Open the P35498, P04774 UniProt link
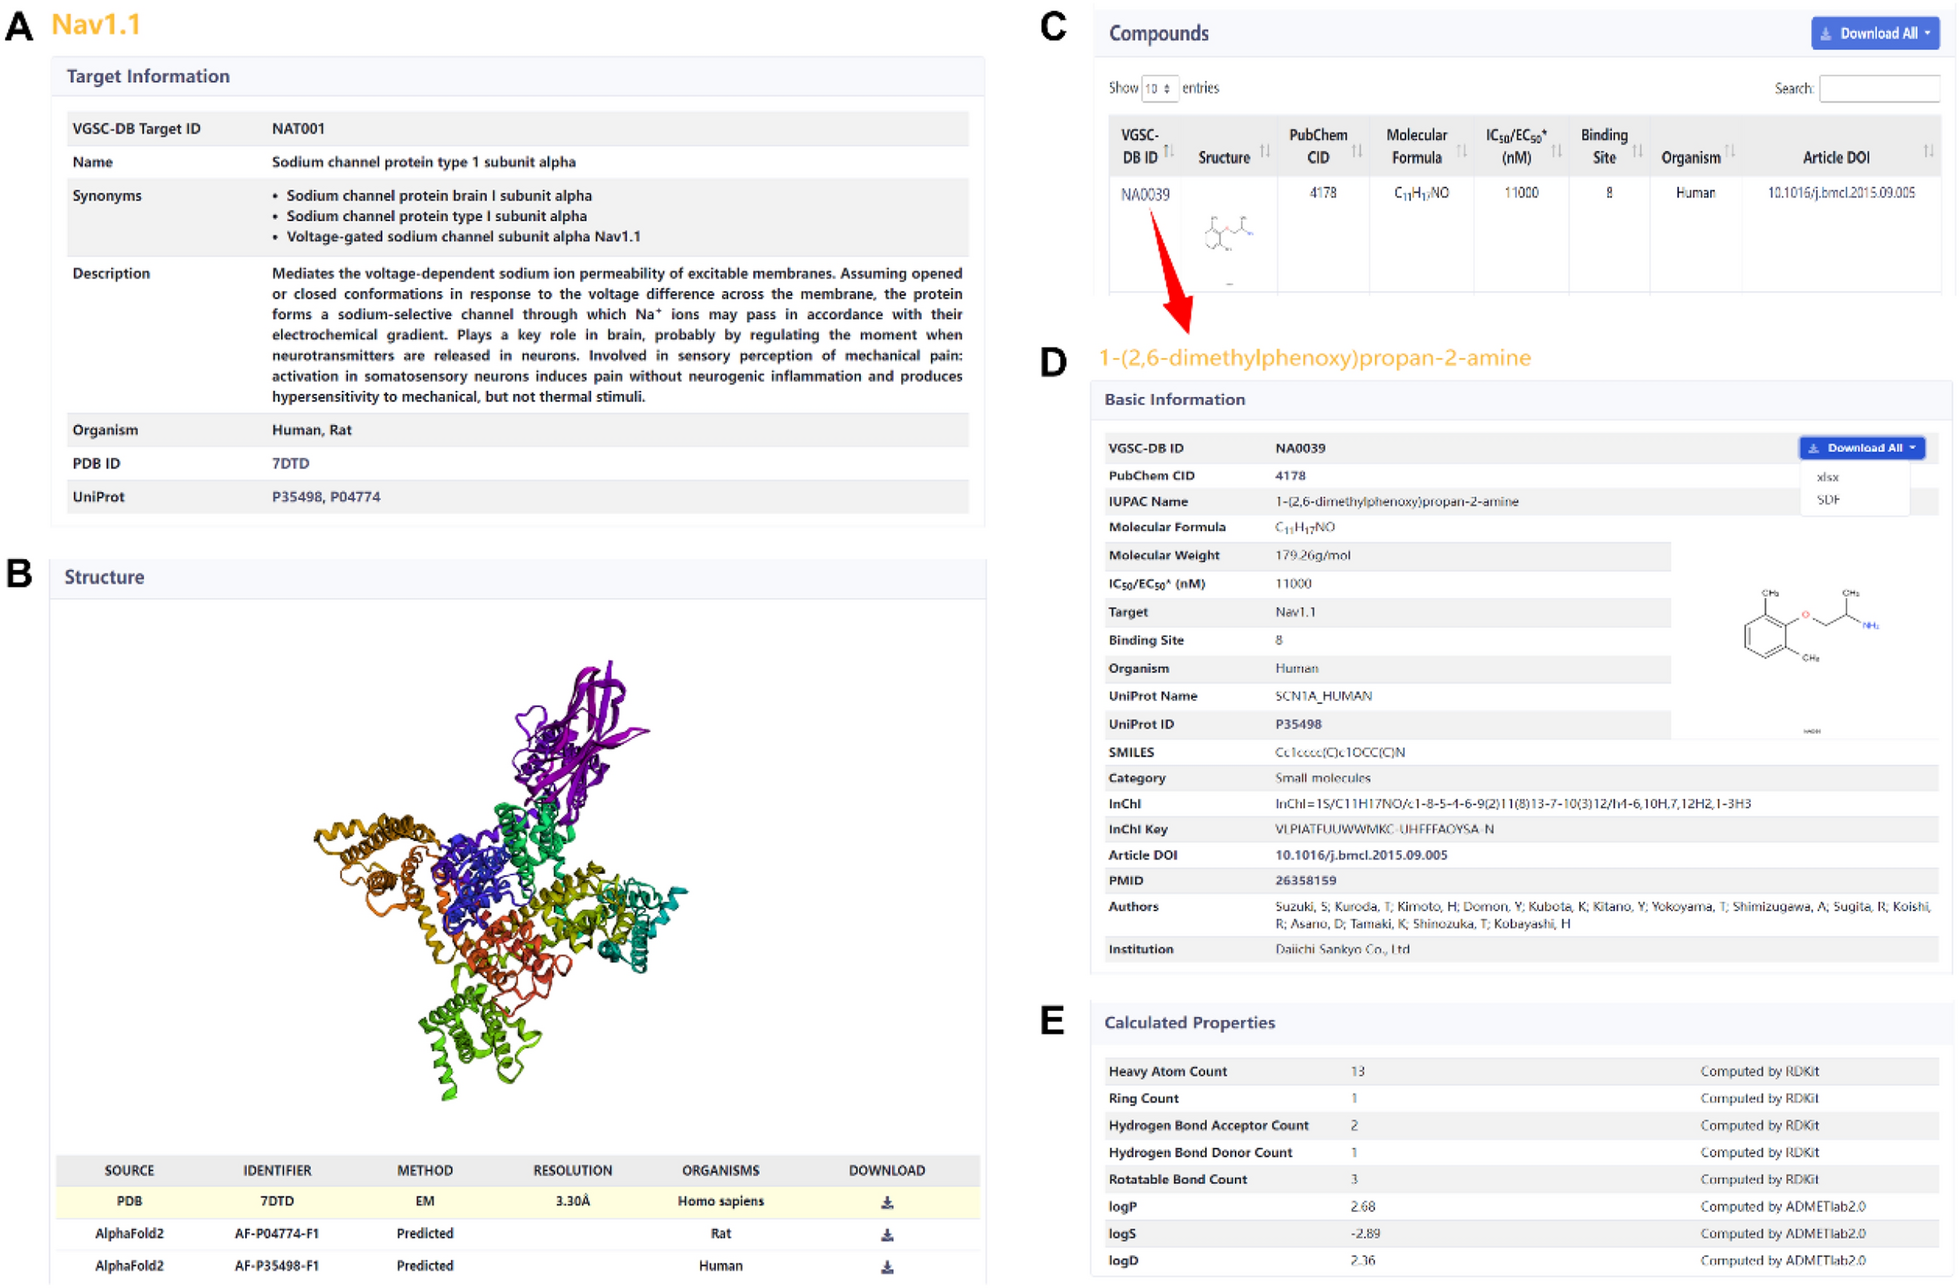 pyautogui.click(x=326, y=496)
